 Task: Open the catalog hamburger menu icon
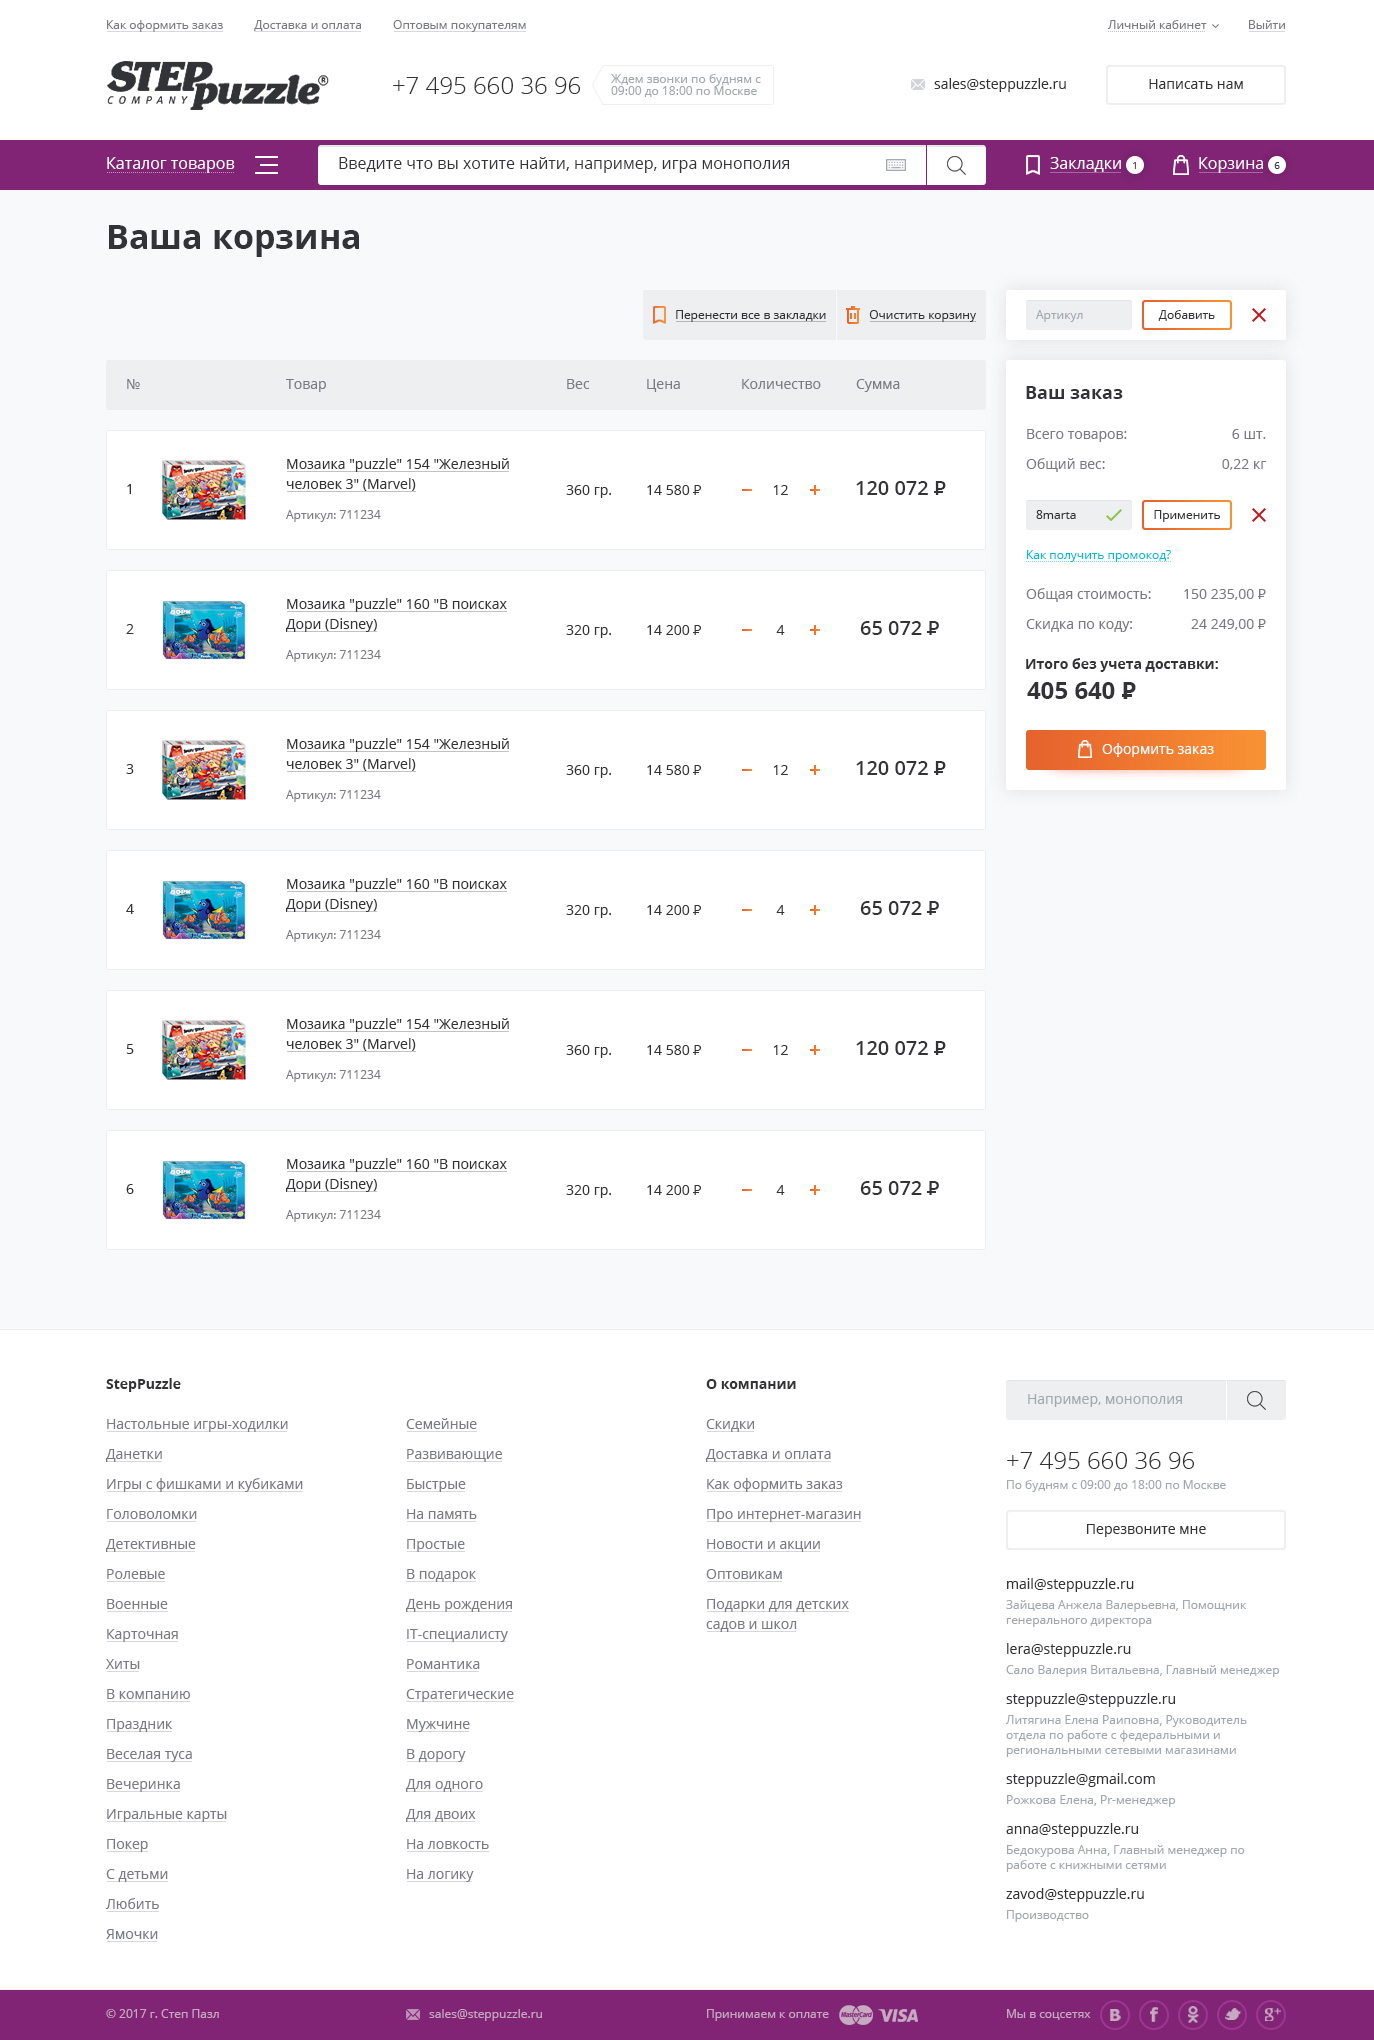pos(266,165)
